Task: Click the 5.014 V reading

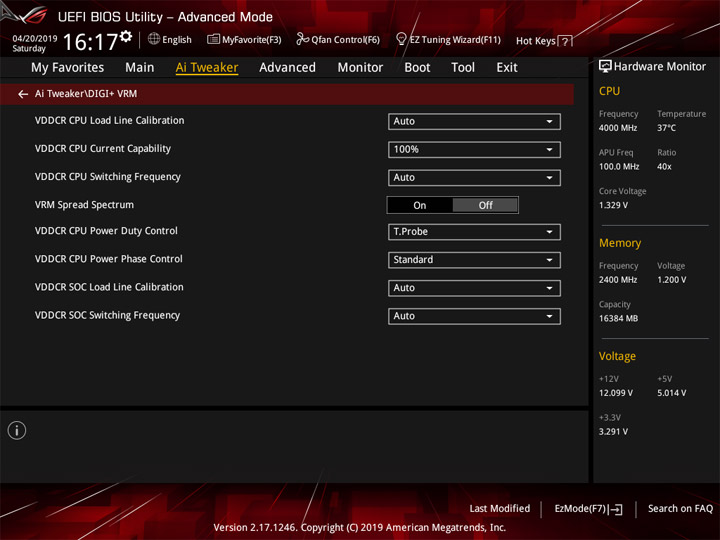Action: click(672, 393)
